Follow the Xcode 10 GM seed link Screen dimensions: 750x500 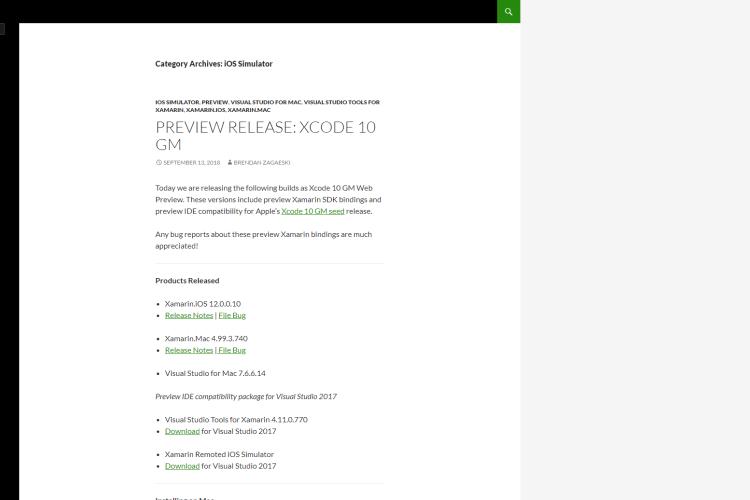(313, 211)
